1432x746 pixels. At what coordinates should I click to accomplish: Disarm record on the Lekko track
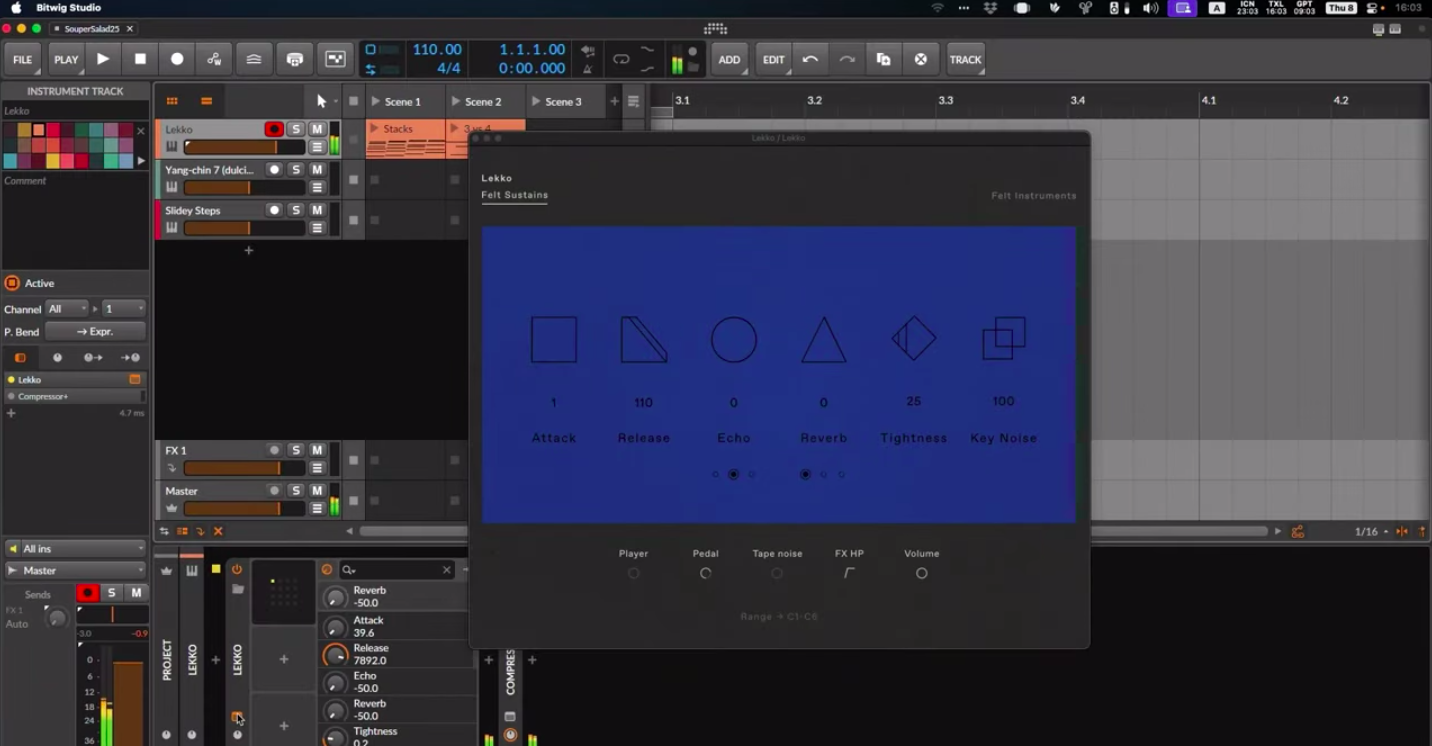click(x=273, y=129)
